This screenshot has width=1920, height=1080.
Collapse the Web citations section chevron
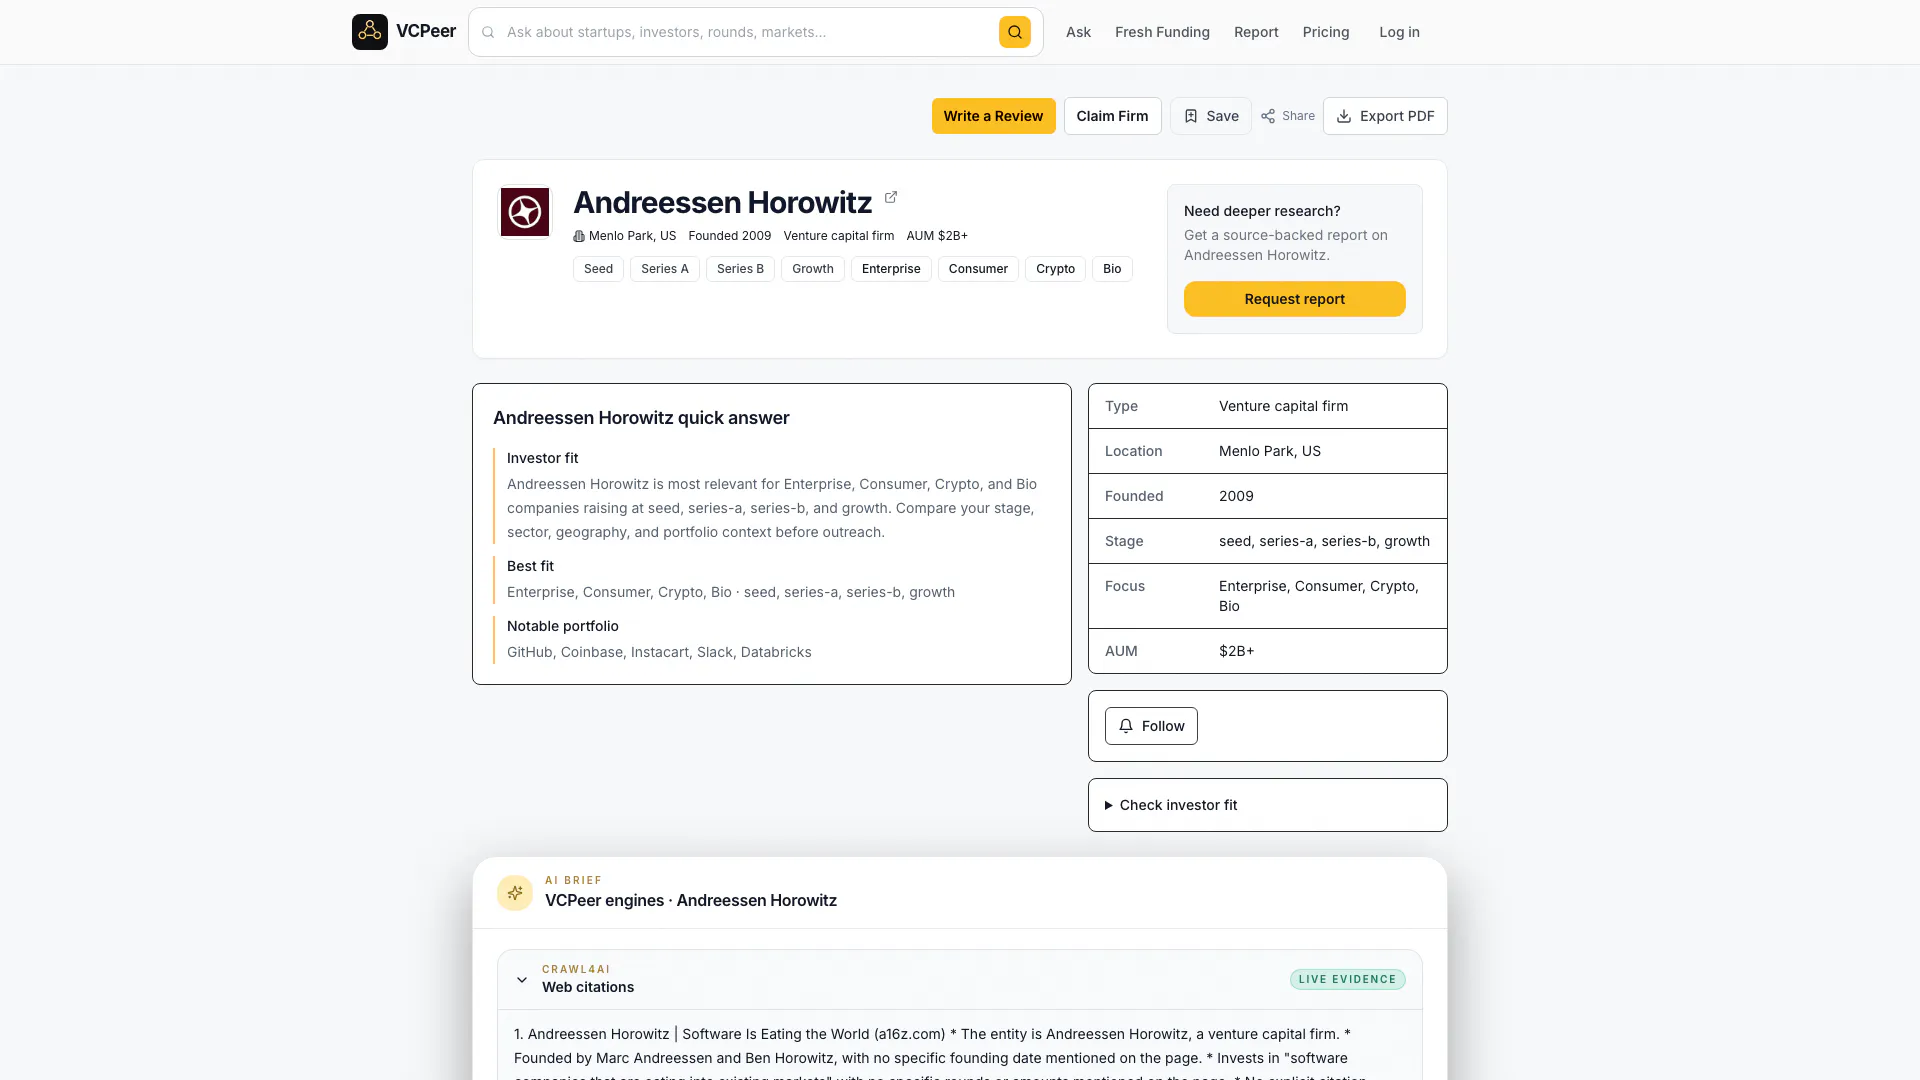522,980
